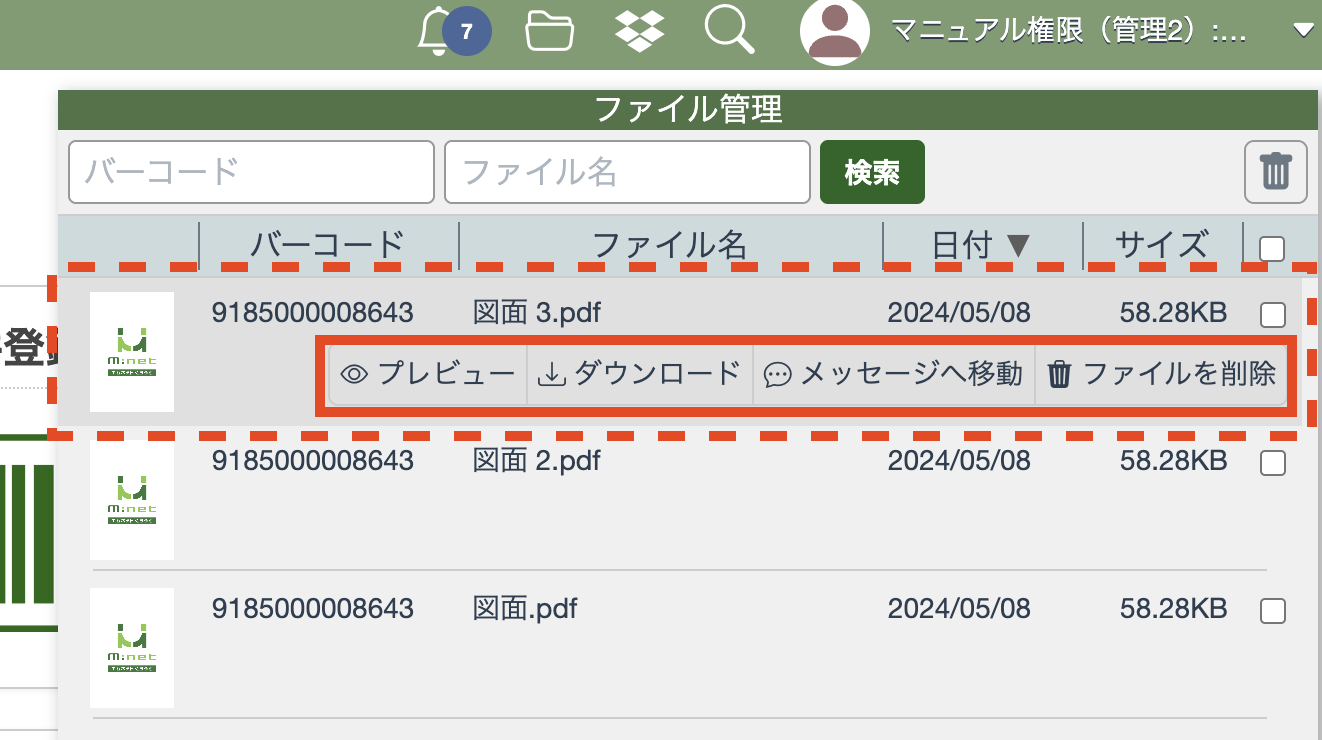The image size is (1322, 740).
Task: Click ダウンロード for 図面 3.pdf
Action: coord(640,375)
